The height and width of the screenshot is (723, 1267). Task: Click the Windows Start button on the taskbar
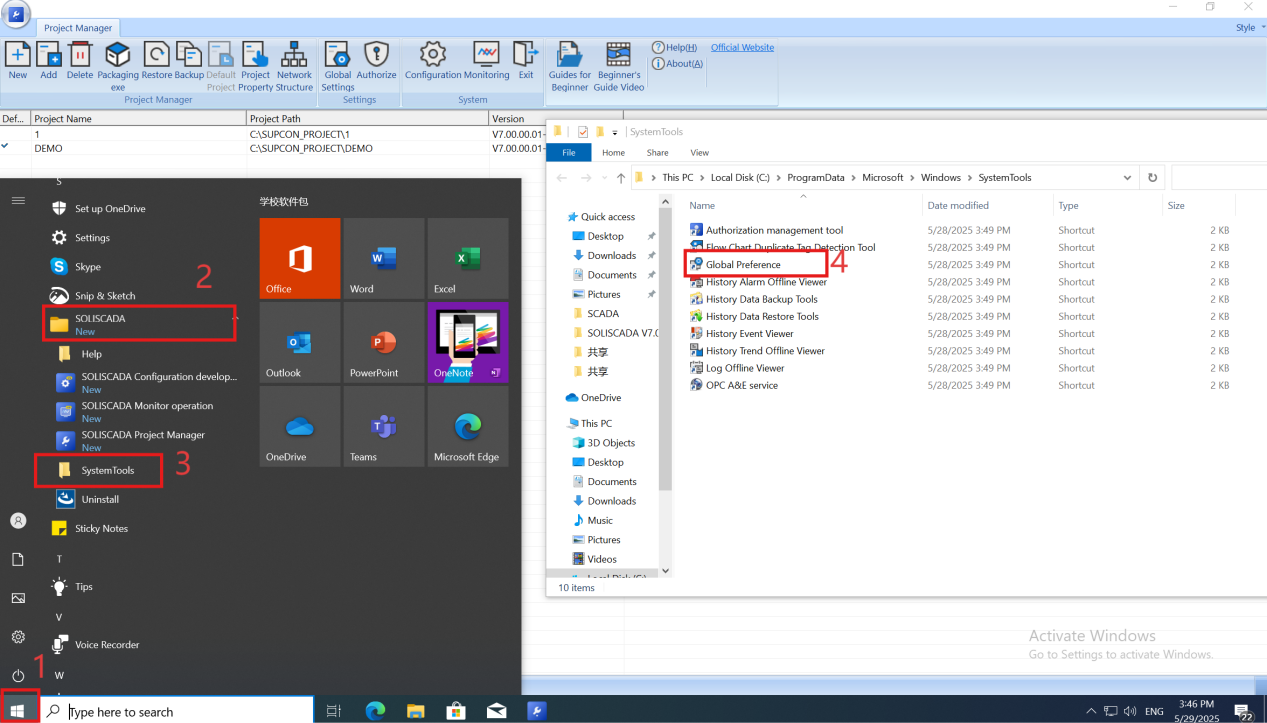tap(18, 711)
